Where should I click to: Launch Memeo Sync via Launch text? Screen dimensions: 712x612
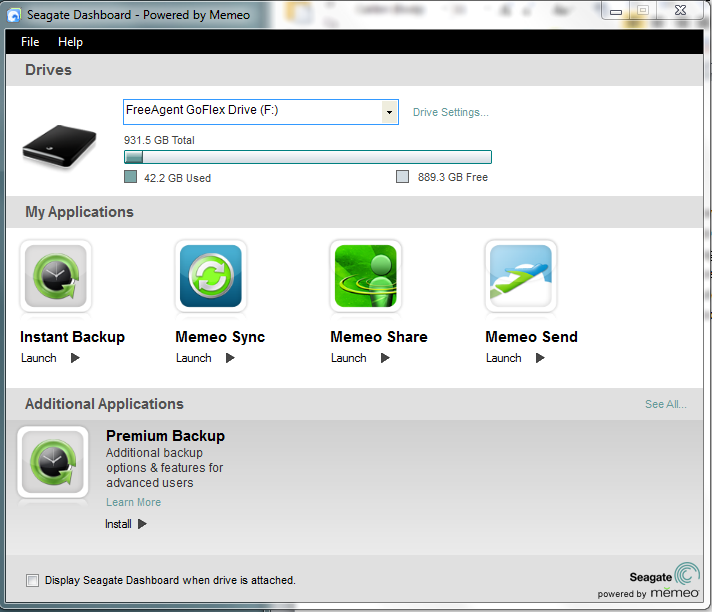193,358
